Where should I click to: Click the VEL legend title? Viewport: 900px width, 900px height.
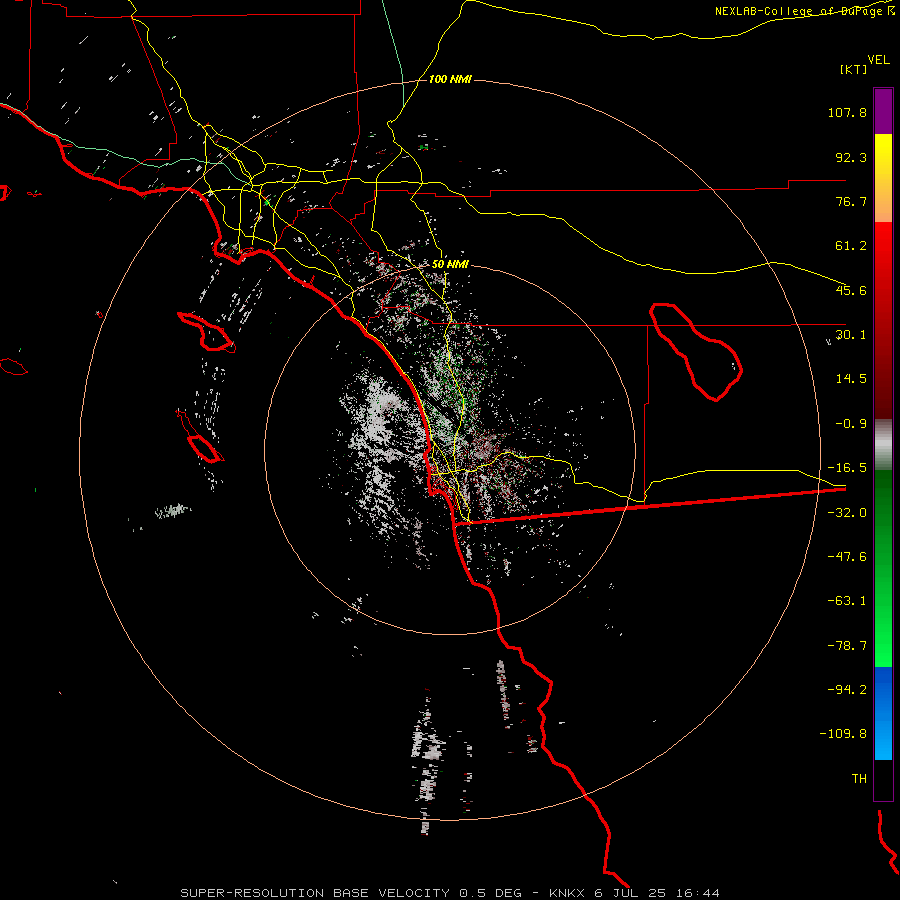pyautogui.click(x=879, y=60)
